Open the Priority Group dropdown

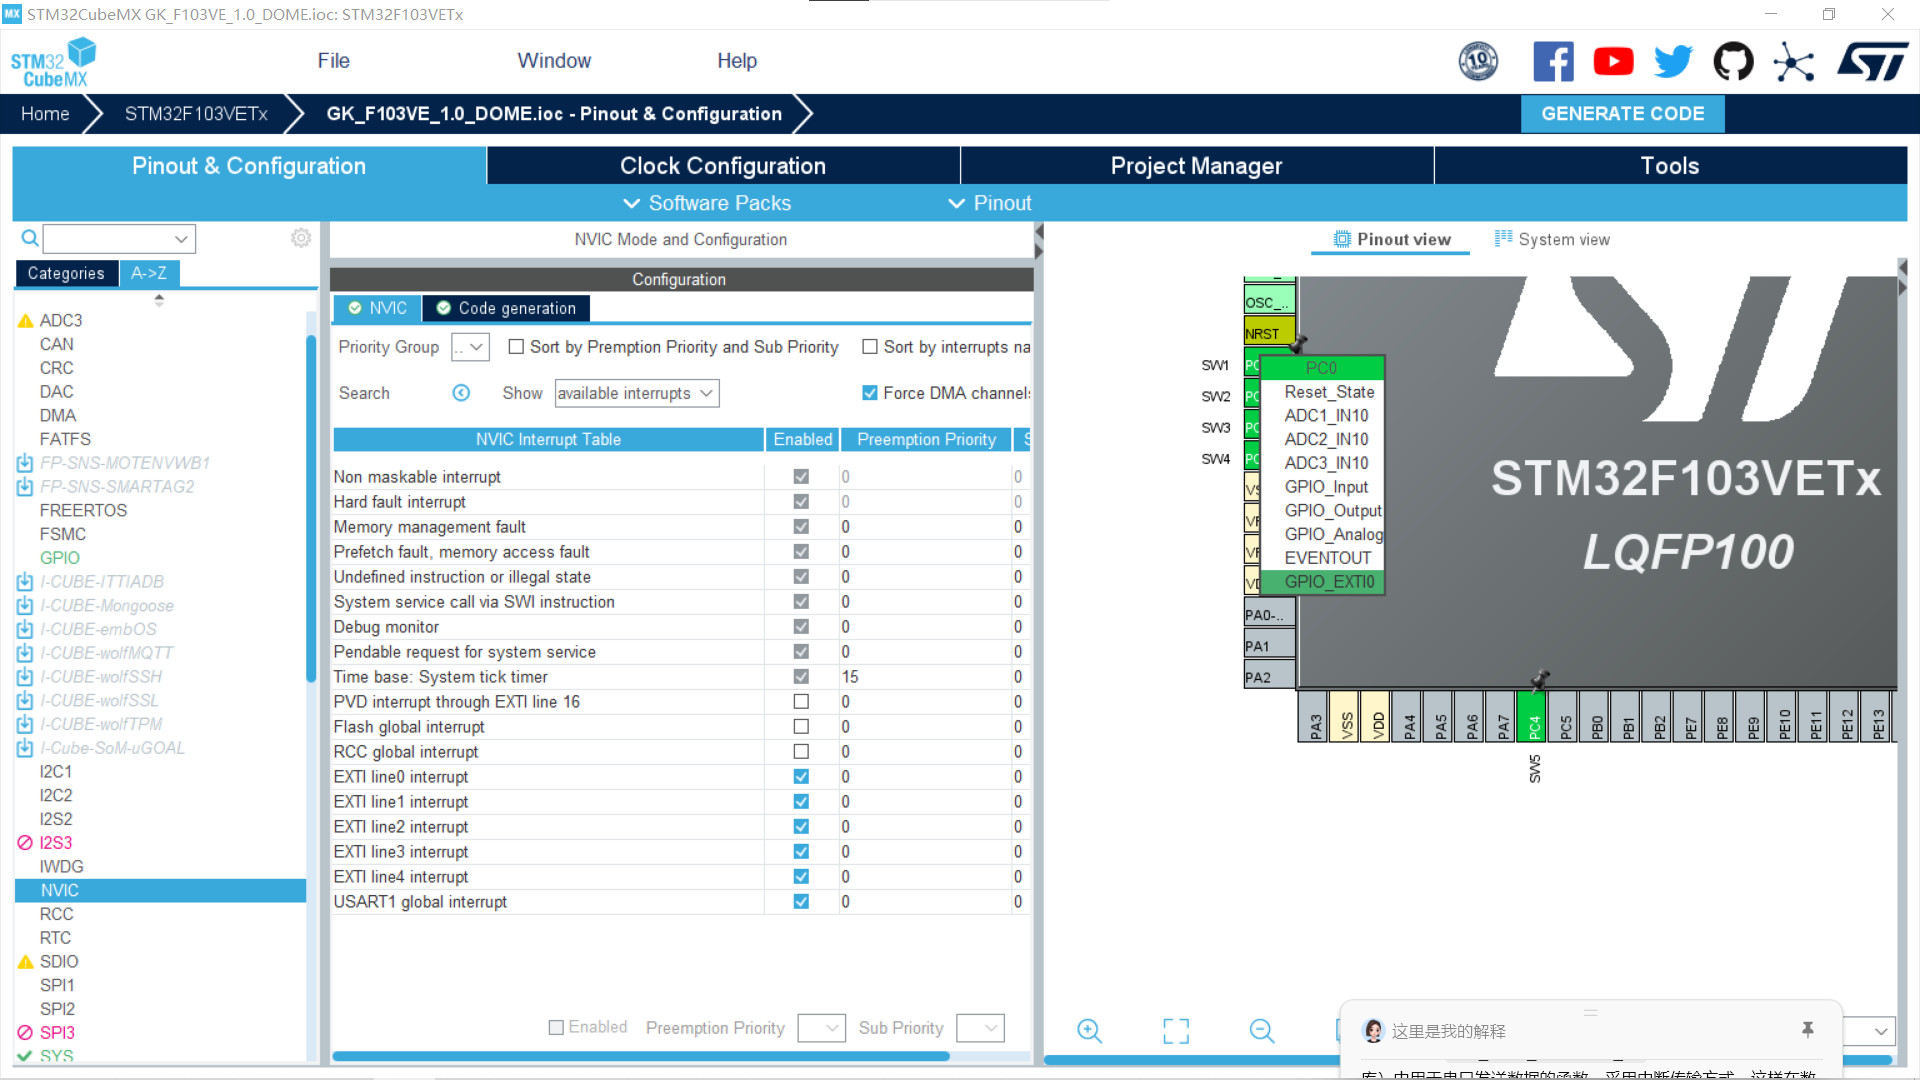[470, 347]
